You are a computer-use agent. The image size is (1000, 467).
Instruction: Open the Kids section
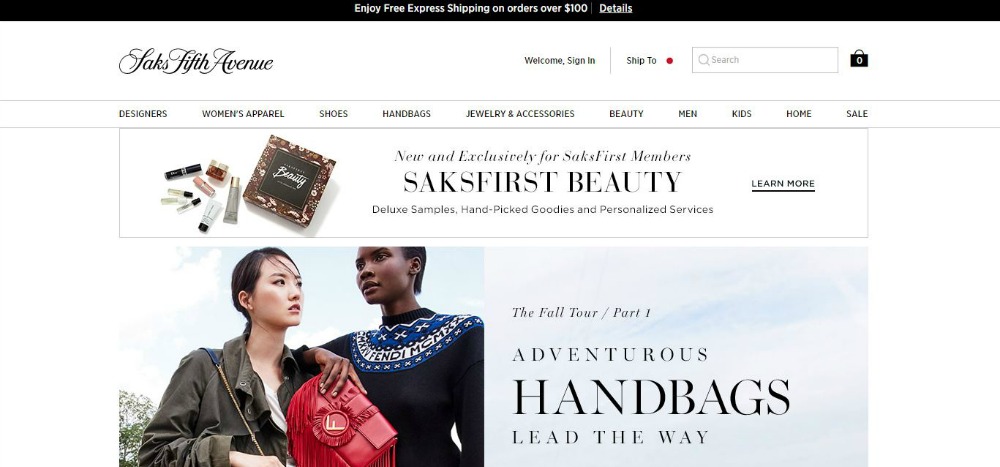tap(742, 114)
